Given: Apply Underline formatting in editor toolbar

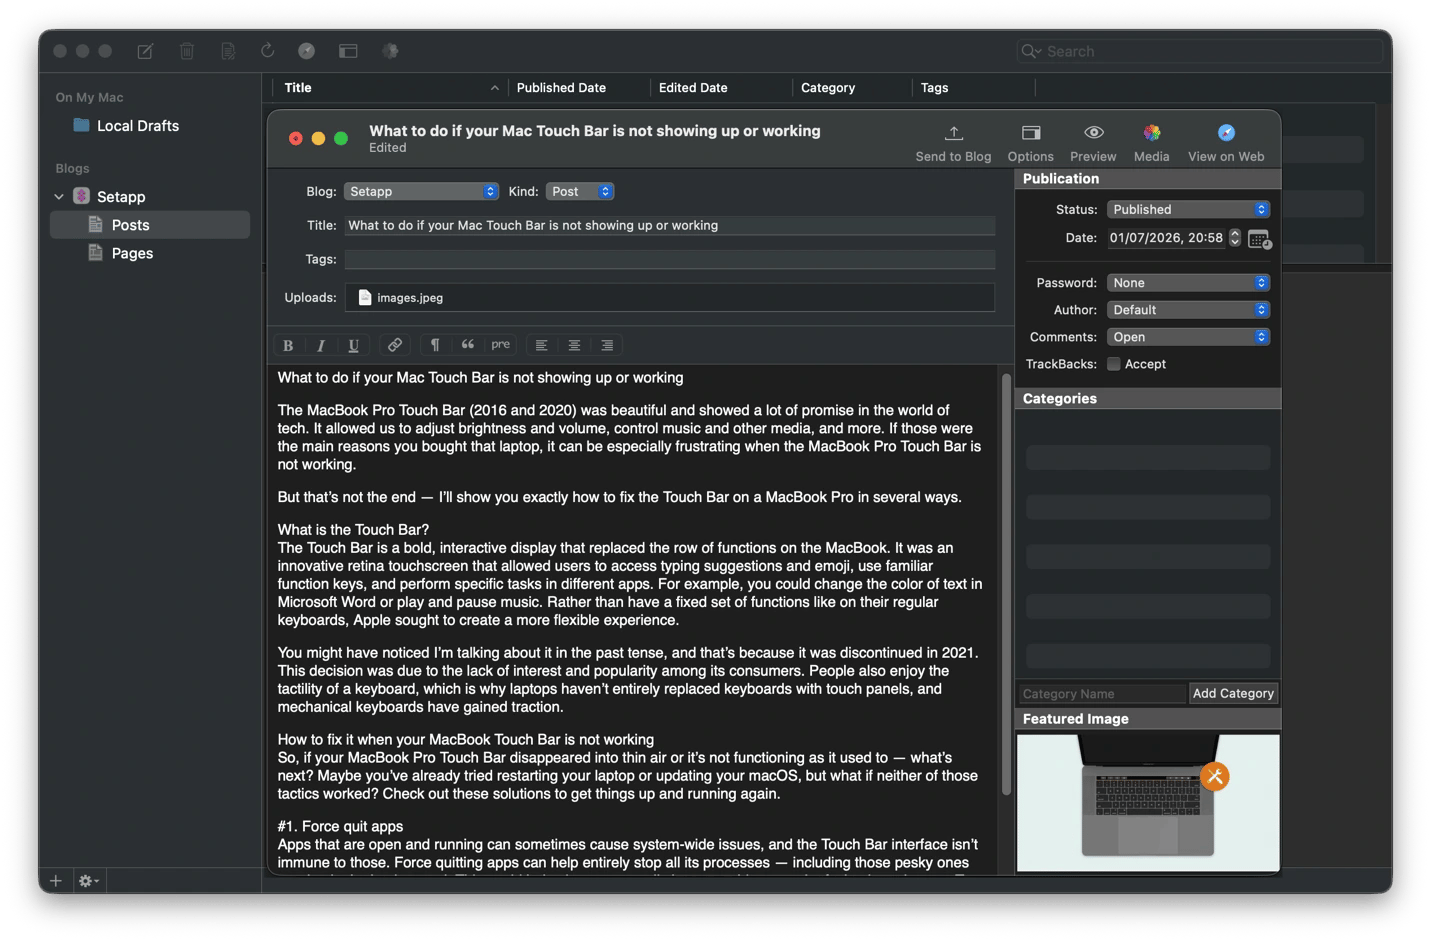Looking at the screenshot, I should point(353,345).
